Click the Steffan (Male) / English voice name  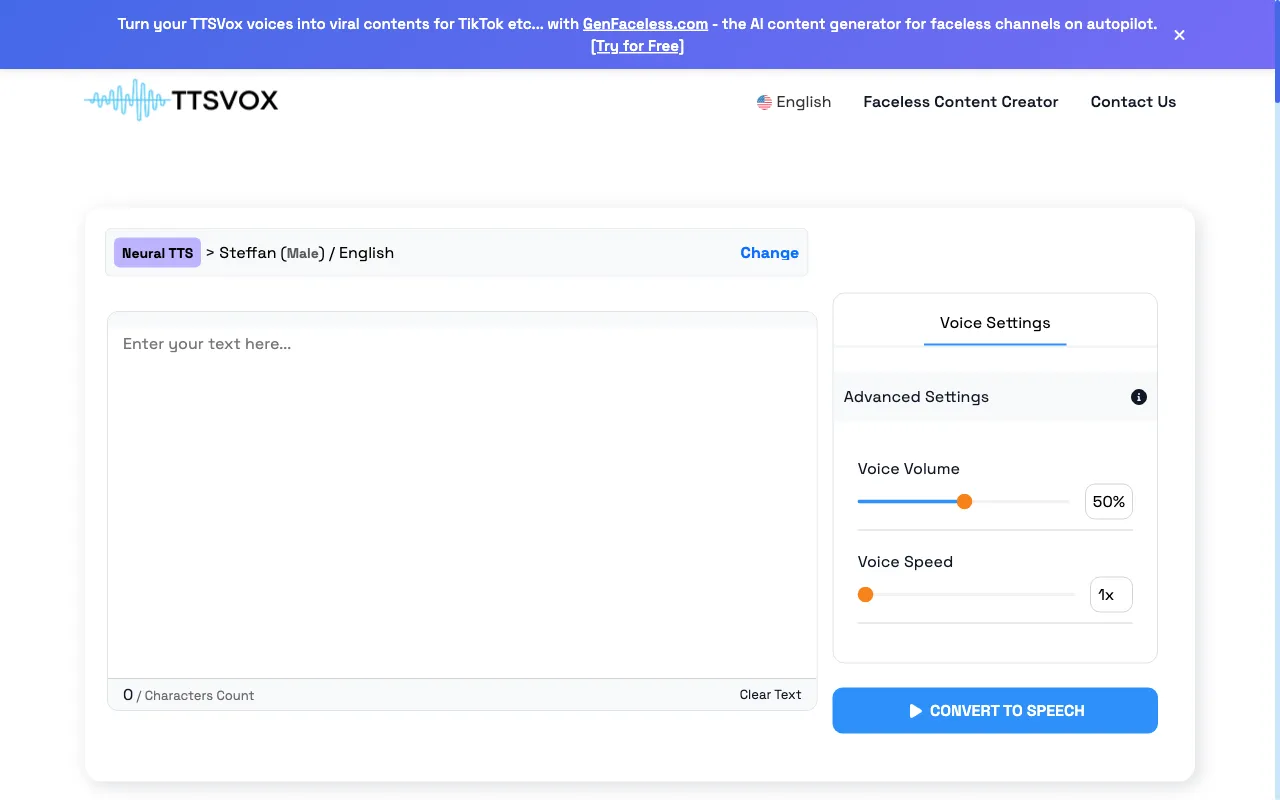(306, 253)
